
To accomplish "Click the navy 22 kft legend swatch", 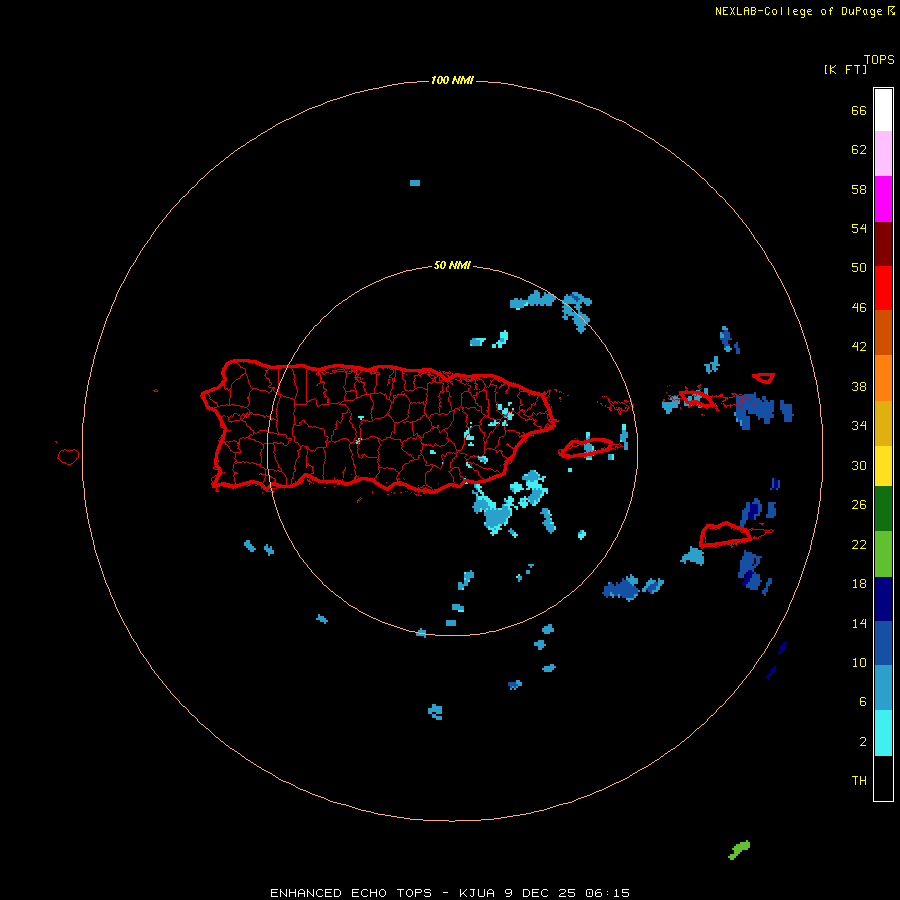I will click(883, 599).
